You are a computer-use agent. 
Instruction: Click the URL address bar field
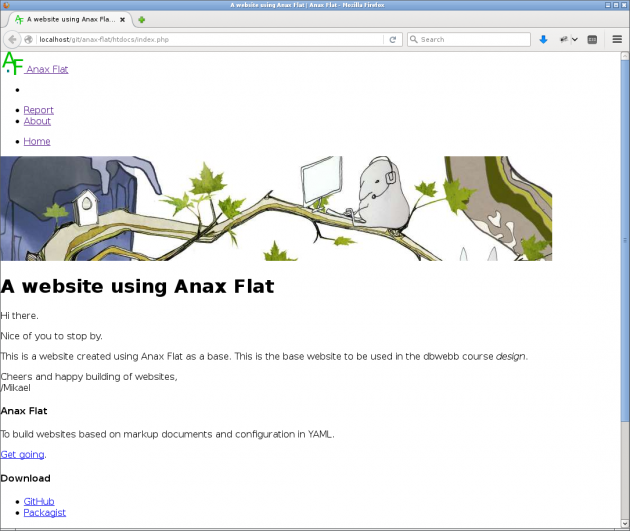209,39
